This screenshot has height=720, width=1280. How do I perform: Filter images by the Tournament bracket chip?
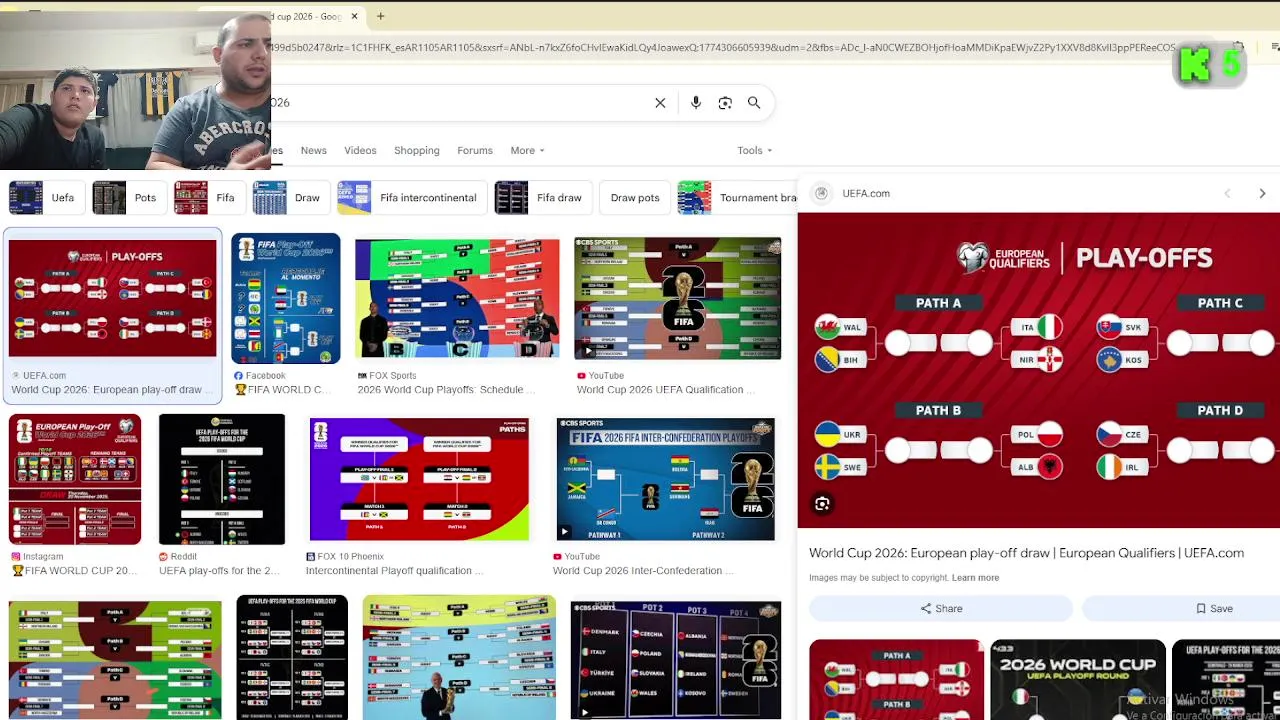(737, 198)
